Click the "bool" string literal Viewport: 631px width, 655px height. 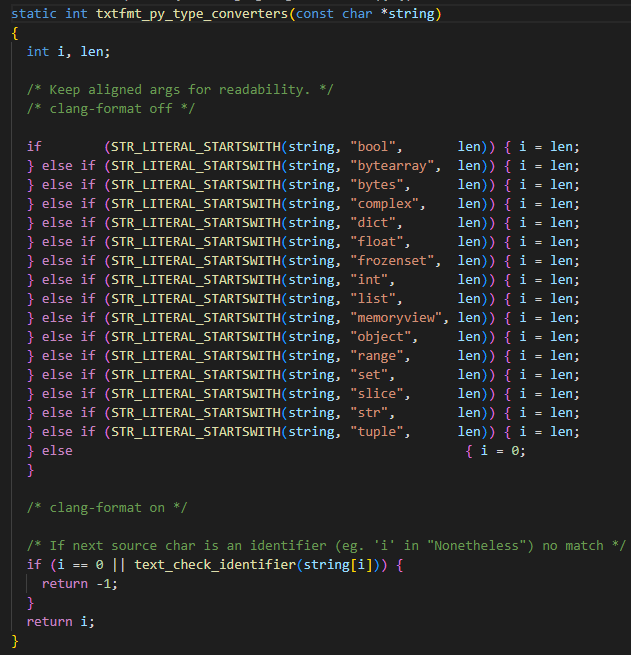tap(373, 147)
